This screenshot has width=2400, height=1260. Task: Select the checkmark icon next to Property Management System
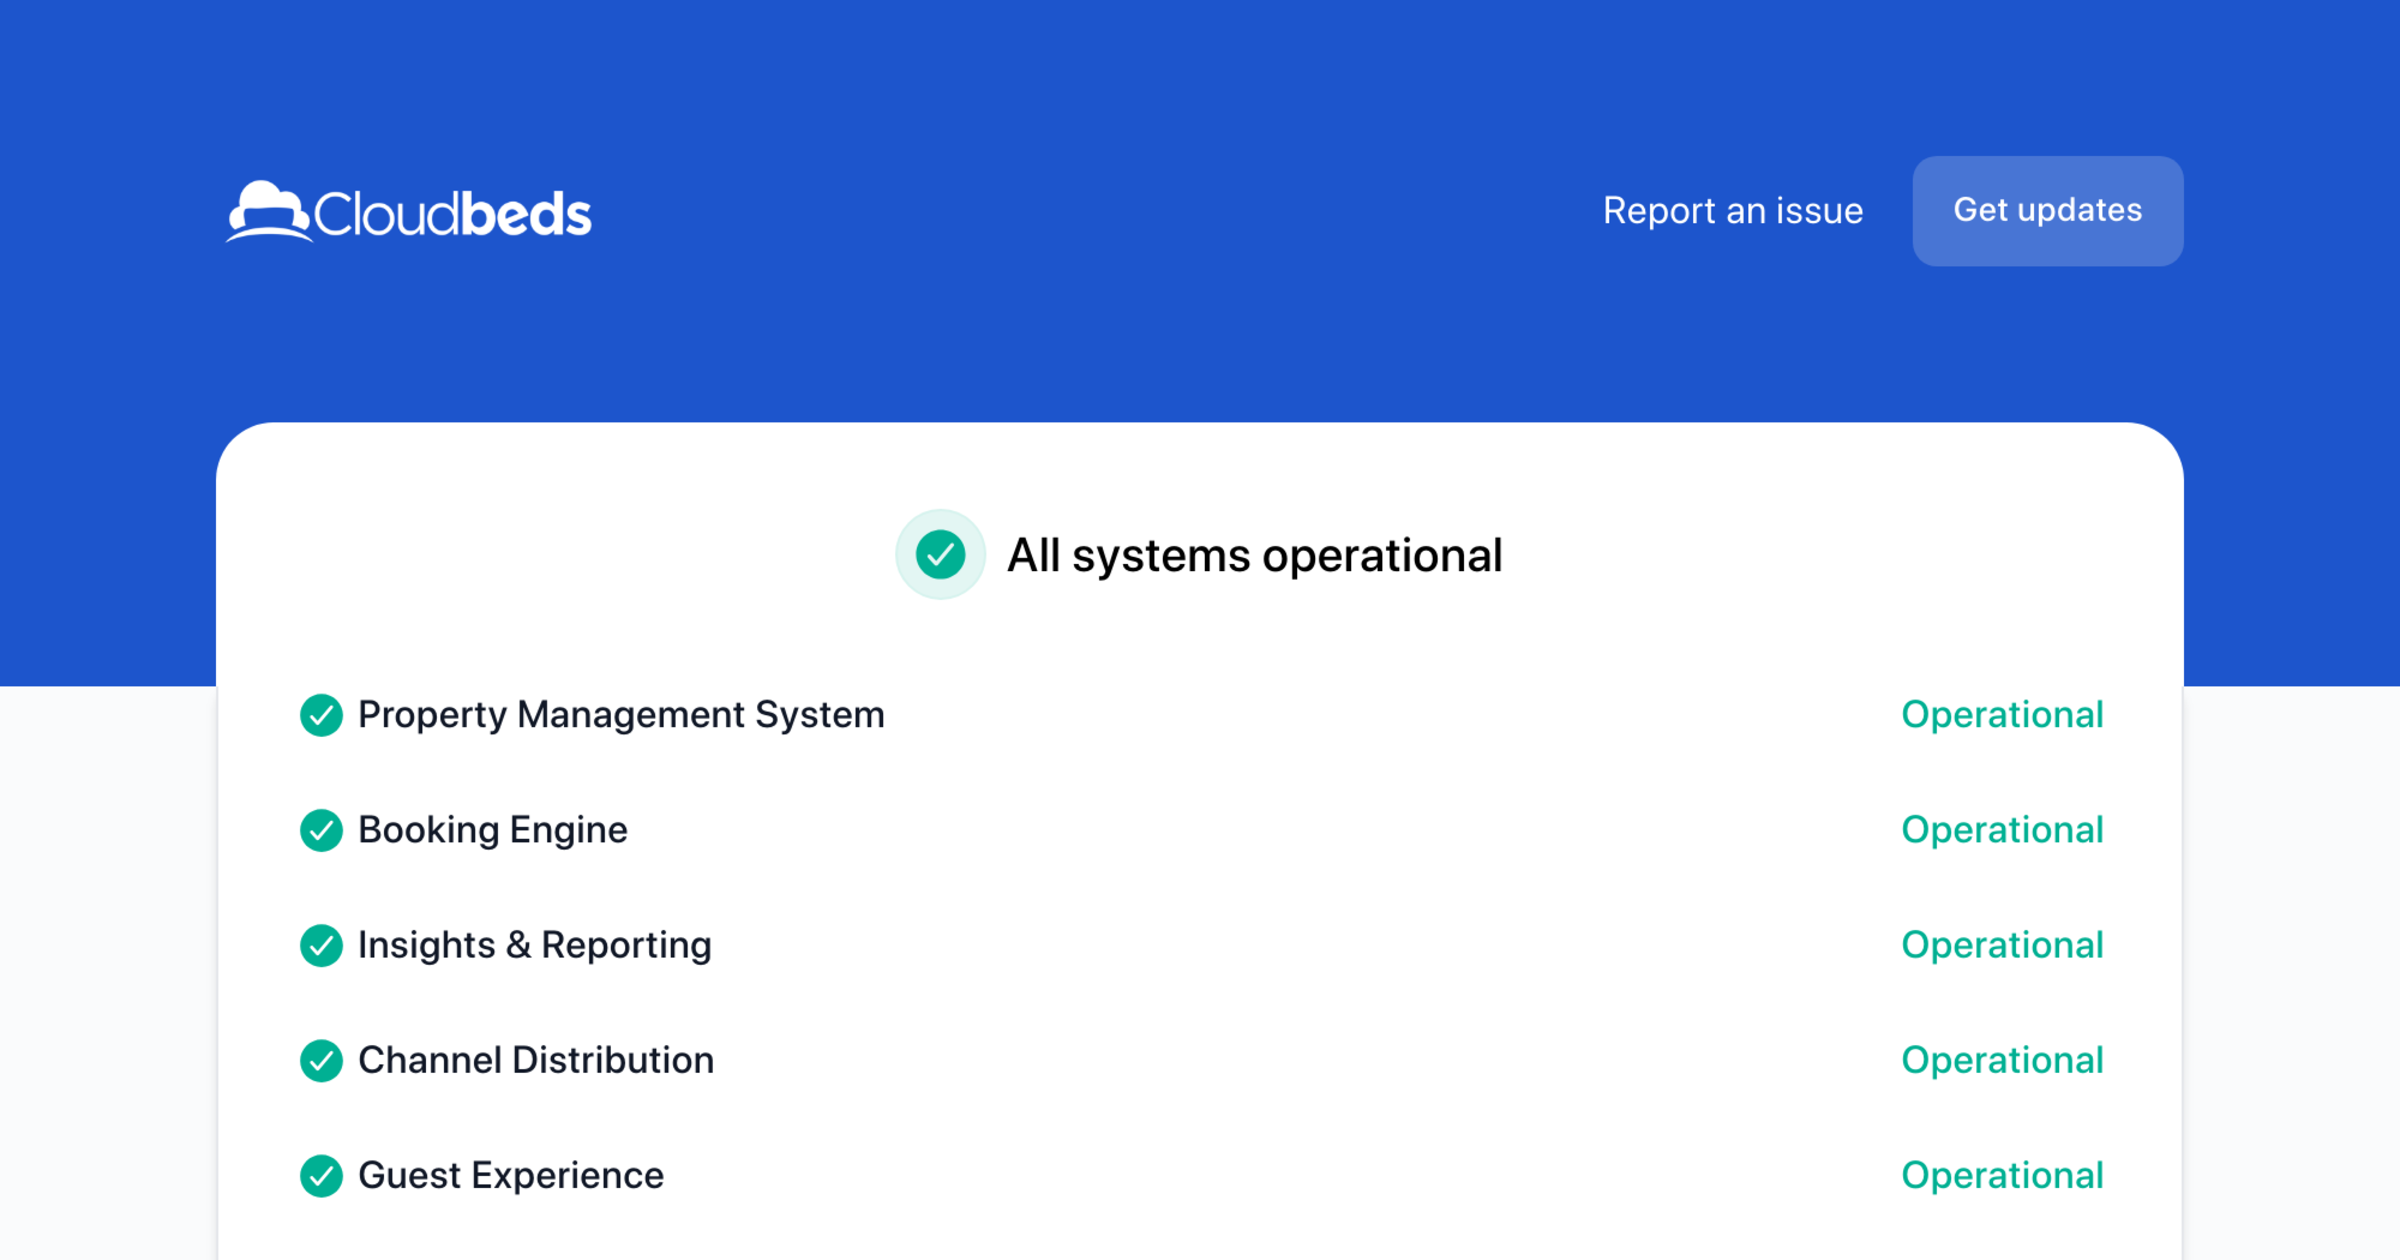point(321,716)
